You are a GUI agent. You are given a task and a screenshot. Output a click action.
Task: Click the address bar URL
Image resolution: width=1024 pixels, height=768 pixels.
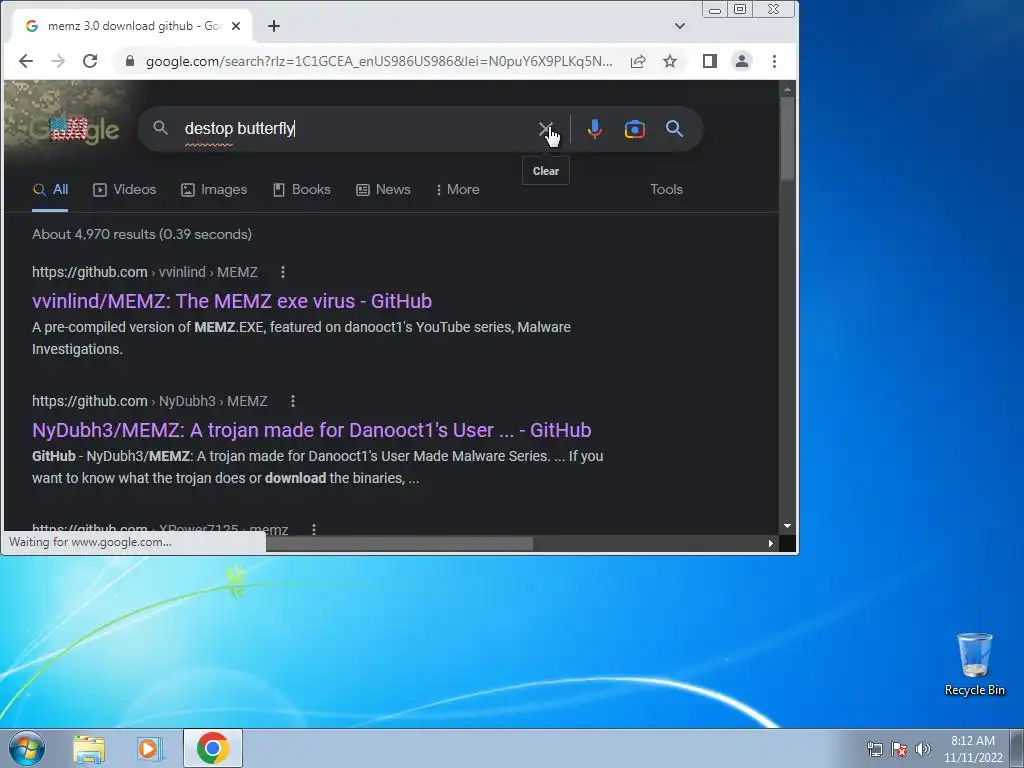(x=379, y=61)
